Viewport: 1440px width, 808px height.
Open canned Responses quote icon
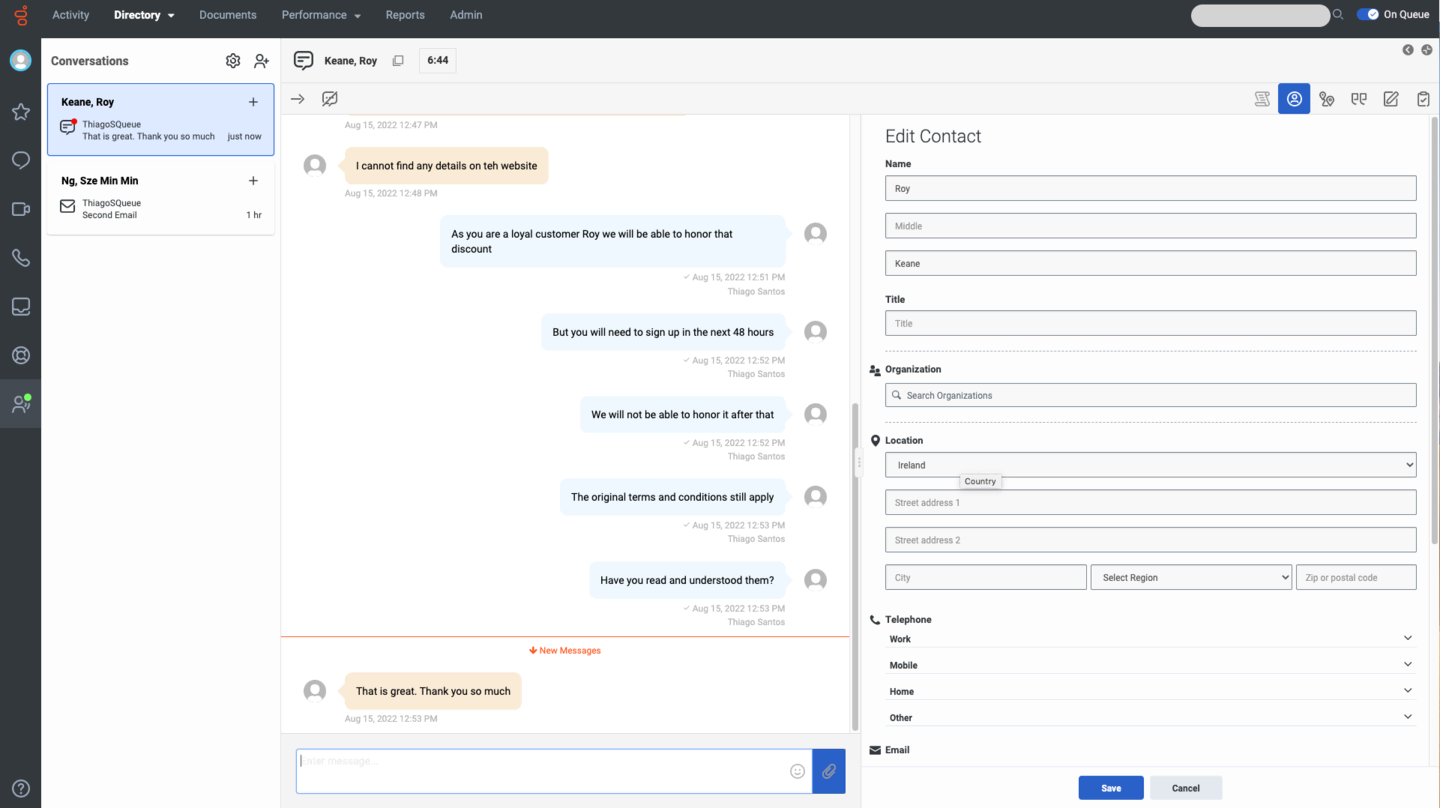1358,99
